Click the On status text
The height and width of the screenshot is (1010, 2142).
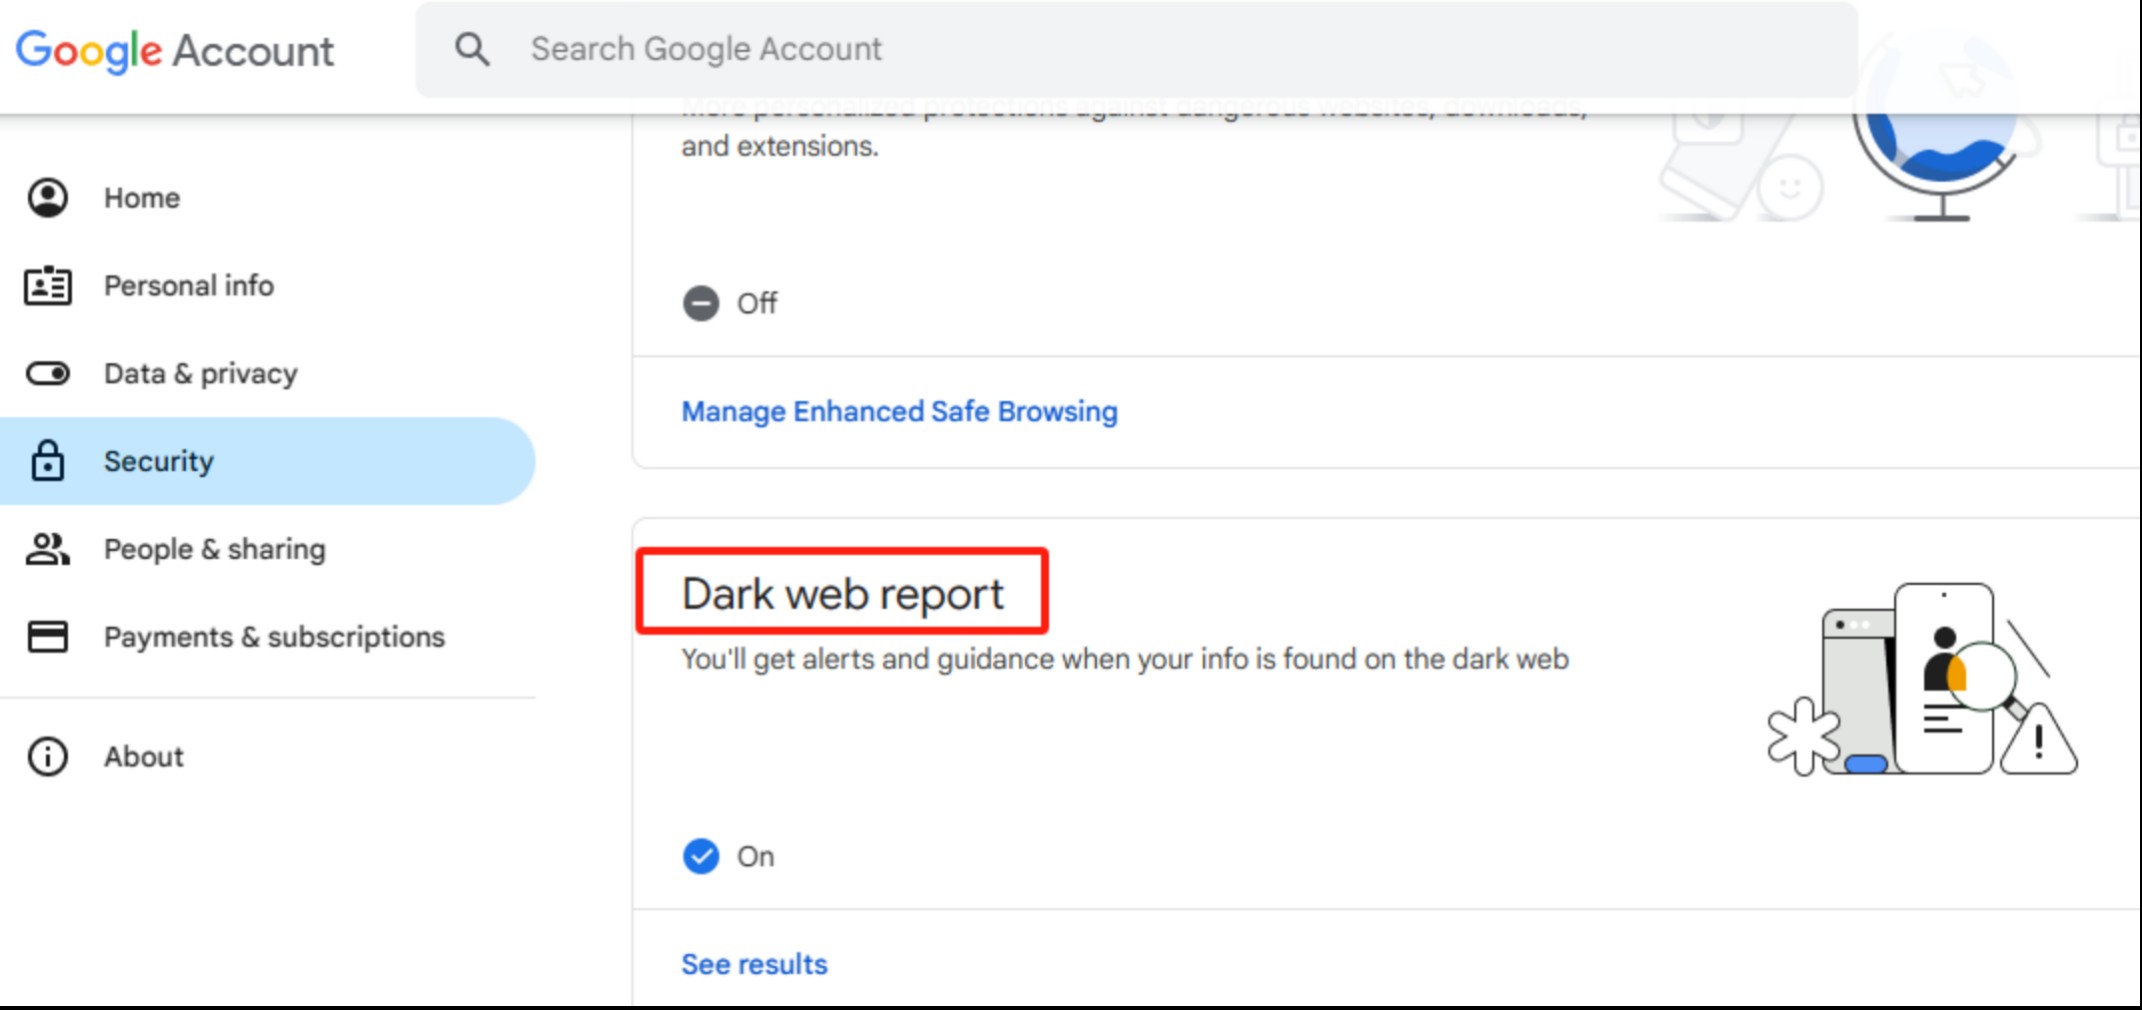(x=756, y=857)
